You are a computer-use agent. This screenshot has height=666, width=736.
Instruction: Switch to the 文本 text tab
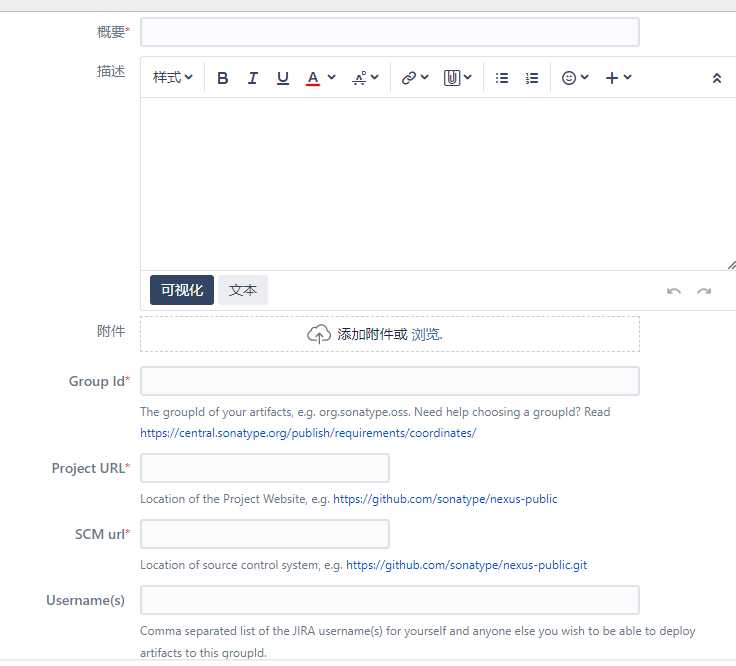point(243,290)
